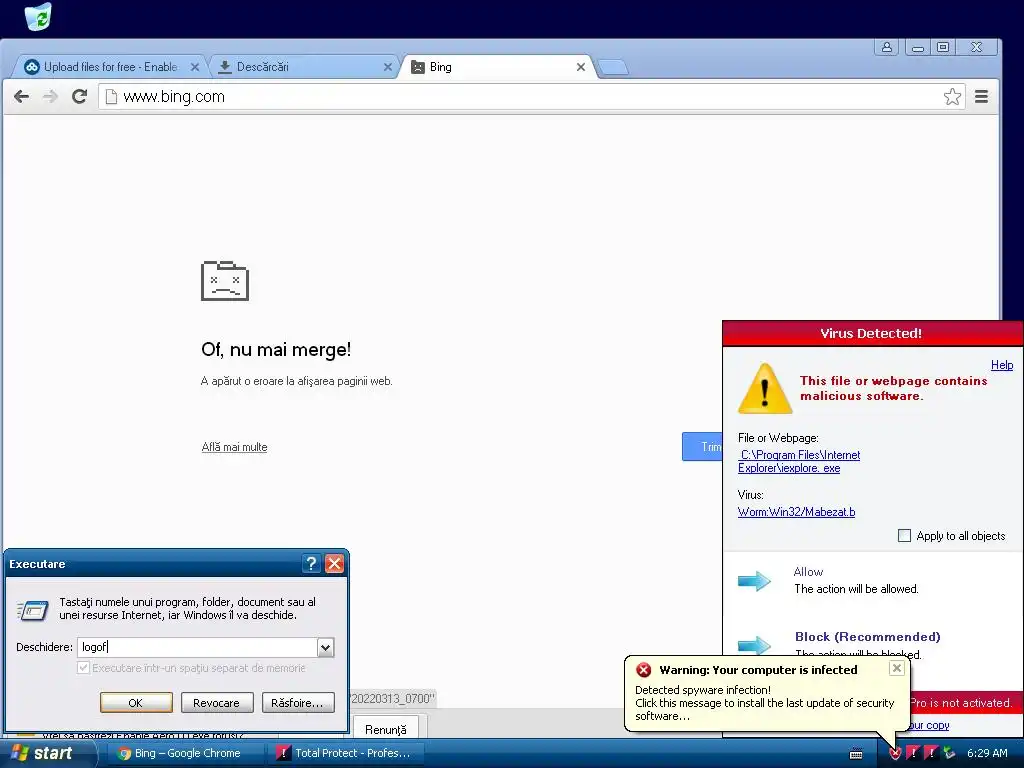
Task: Close the Descărcări tab
Action: (x=387, y=67)
